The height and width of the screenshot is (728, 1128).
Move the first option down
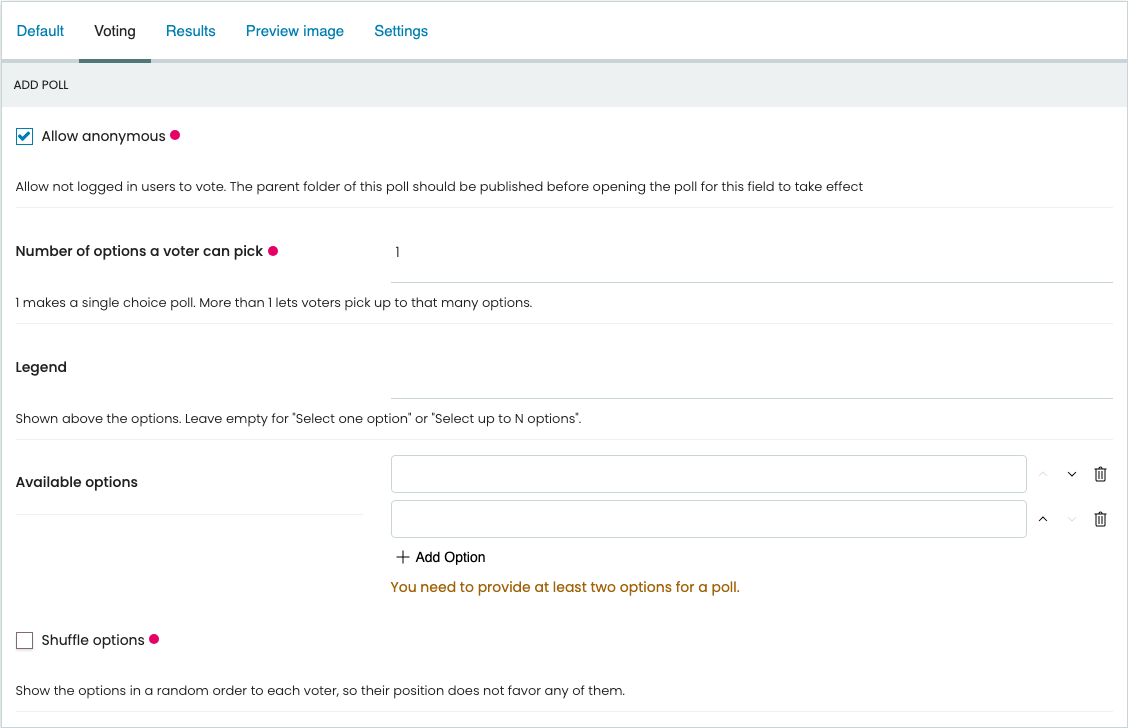point(1072,474)
